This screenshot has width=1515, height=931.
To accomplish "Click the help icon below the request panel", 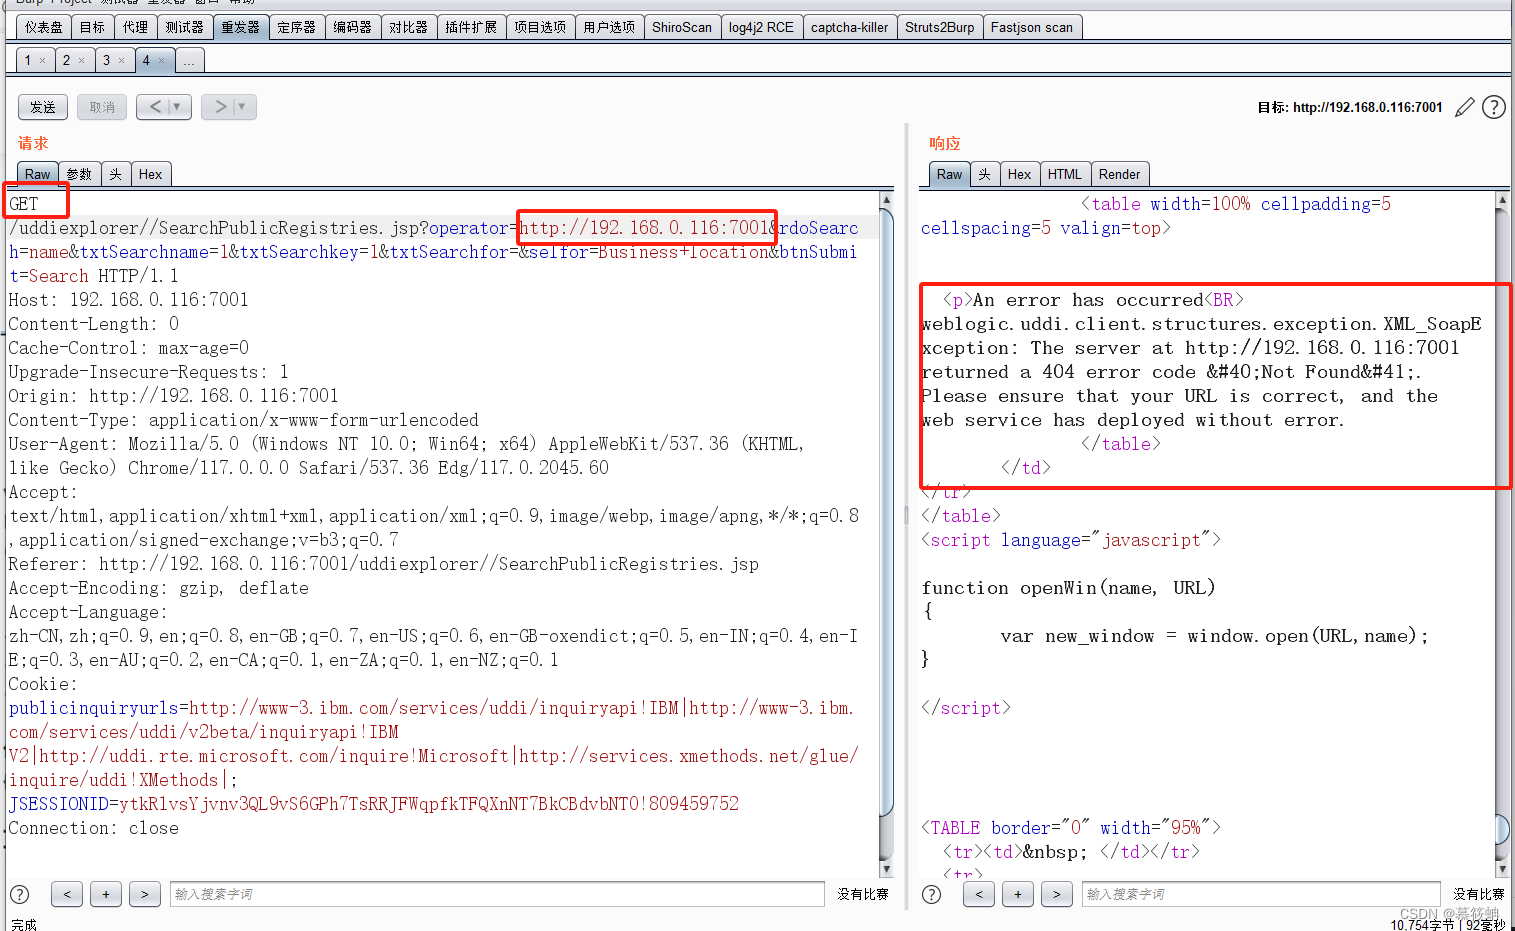I will [19, 894].
